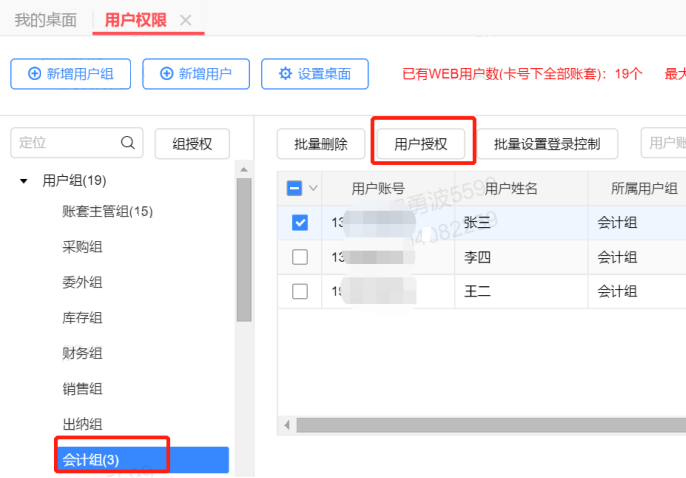Select 采购组 in tree

tap(82, 247)
